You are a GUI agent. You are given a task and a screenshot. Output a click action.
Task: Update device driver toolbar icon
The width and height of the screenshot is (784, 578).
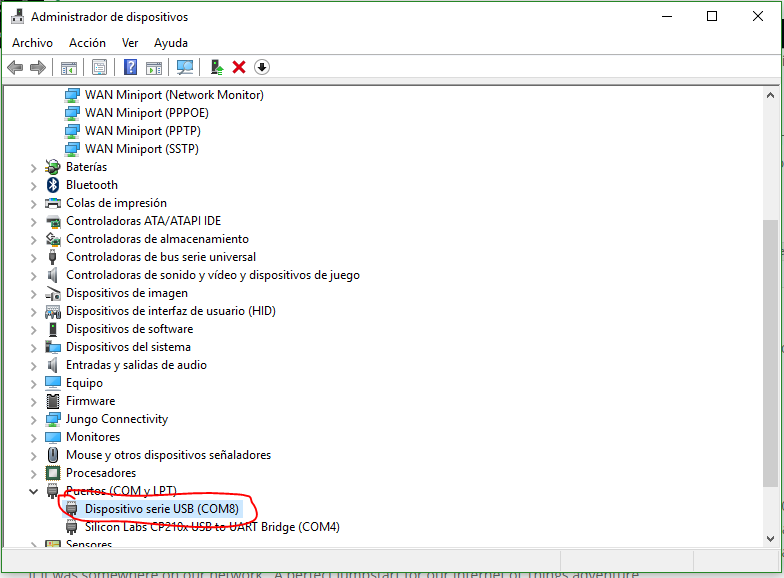(216, 67)
